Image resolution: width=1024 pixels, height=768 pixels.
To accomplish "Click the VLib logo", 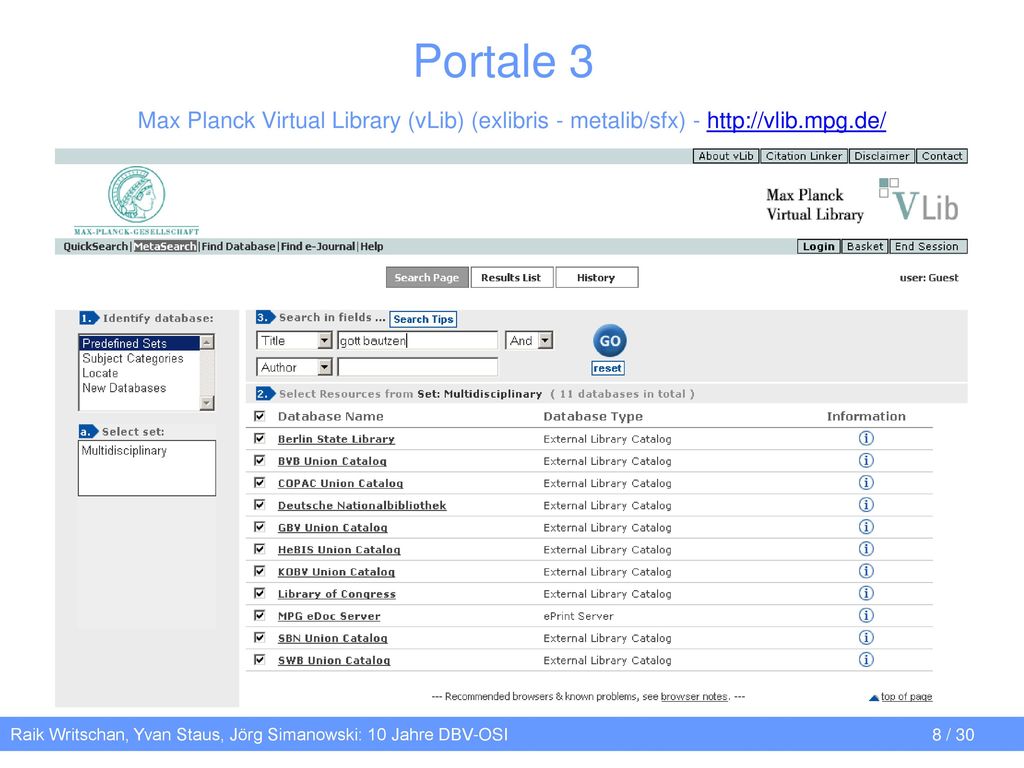I will [919, 200].
